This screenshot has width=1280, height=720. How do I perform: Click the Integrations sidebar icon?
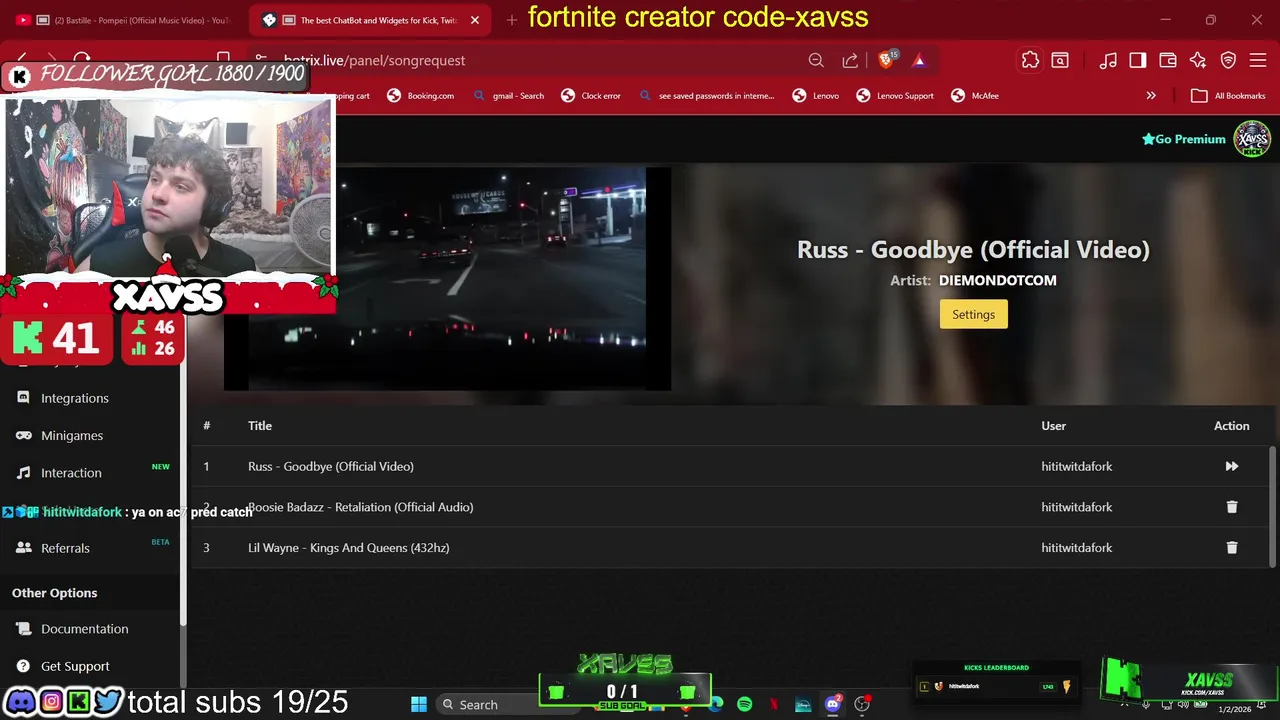[x=23, y=398]
